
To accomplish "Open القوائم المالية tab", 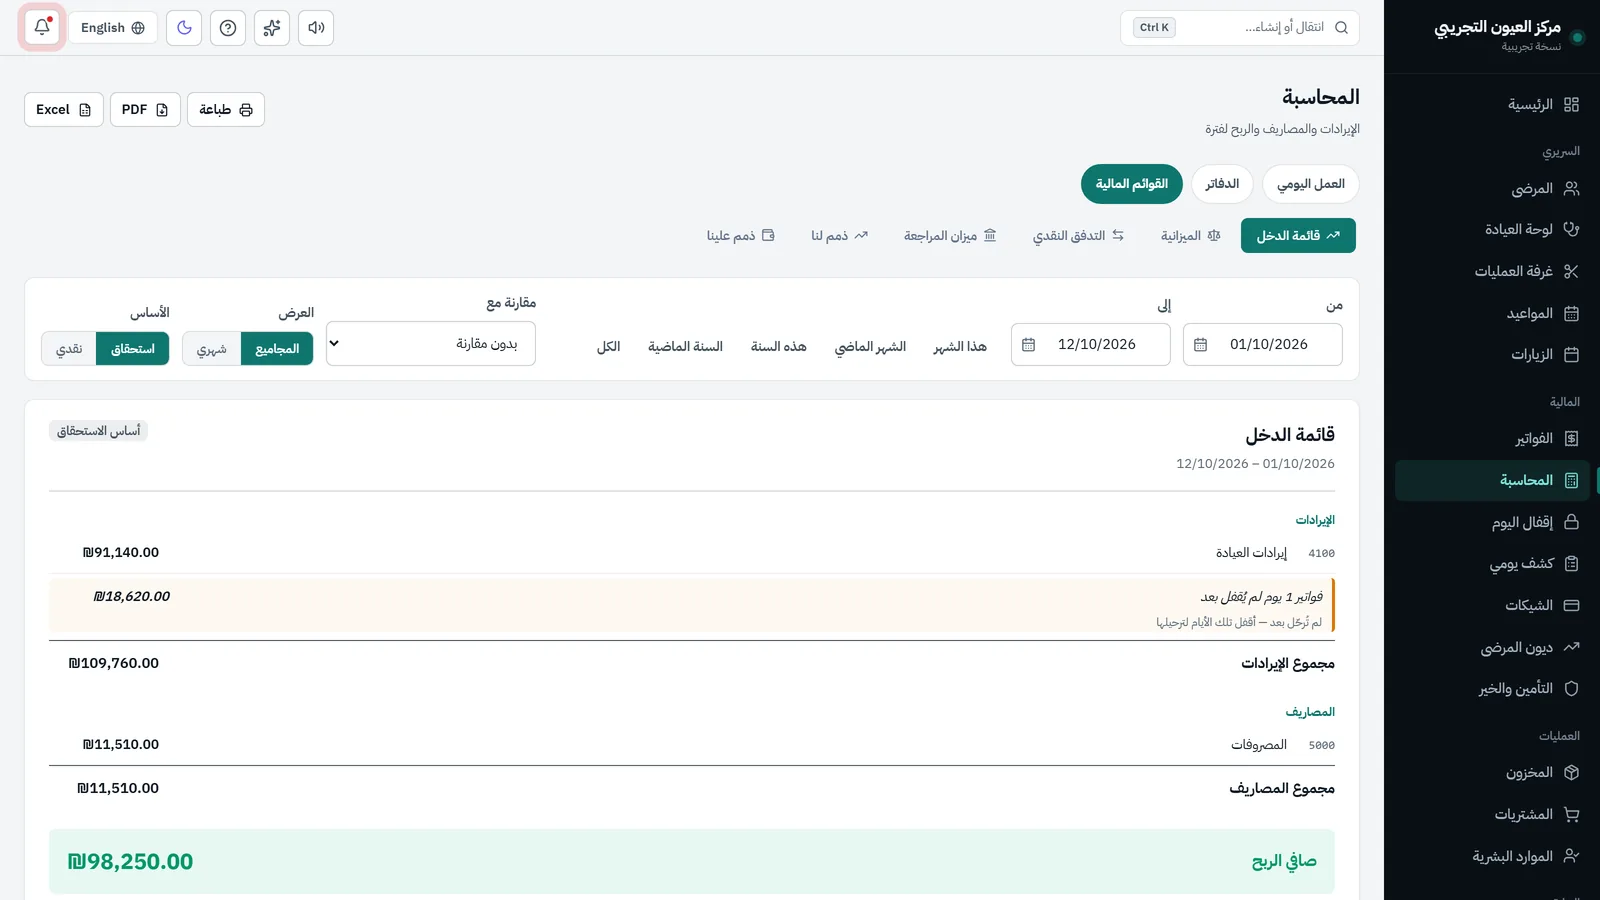I will pos(1132,184).
